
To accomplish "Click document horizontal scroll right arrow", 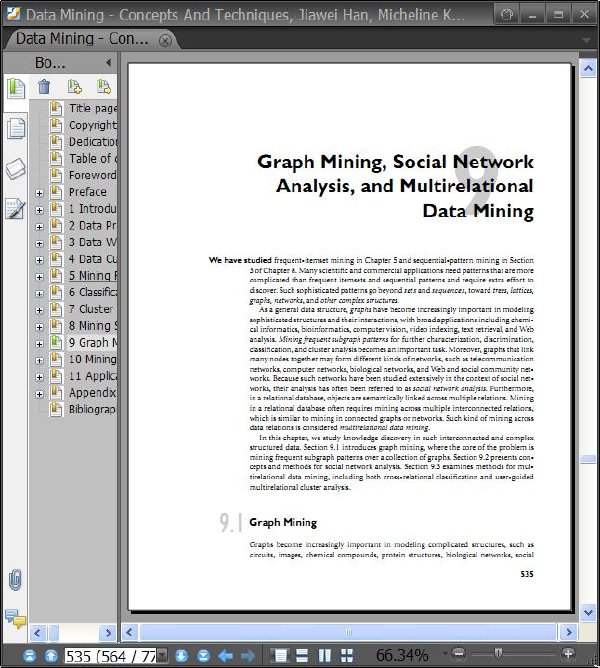I will pos(568,632).
